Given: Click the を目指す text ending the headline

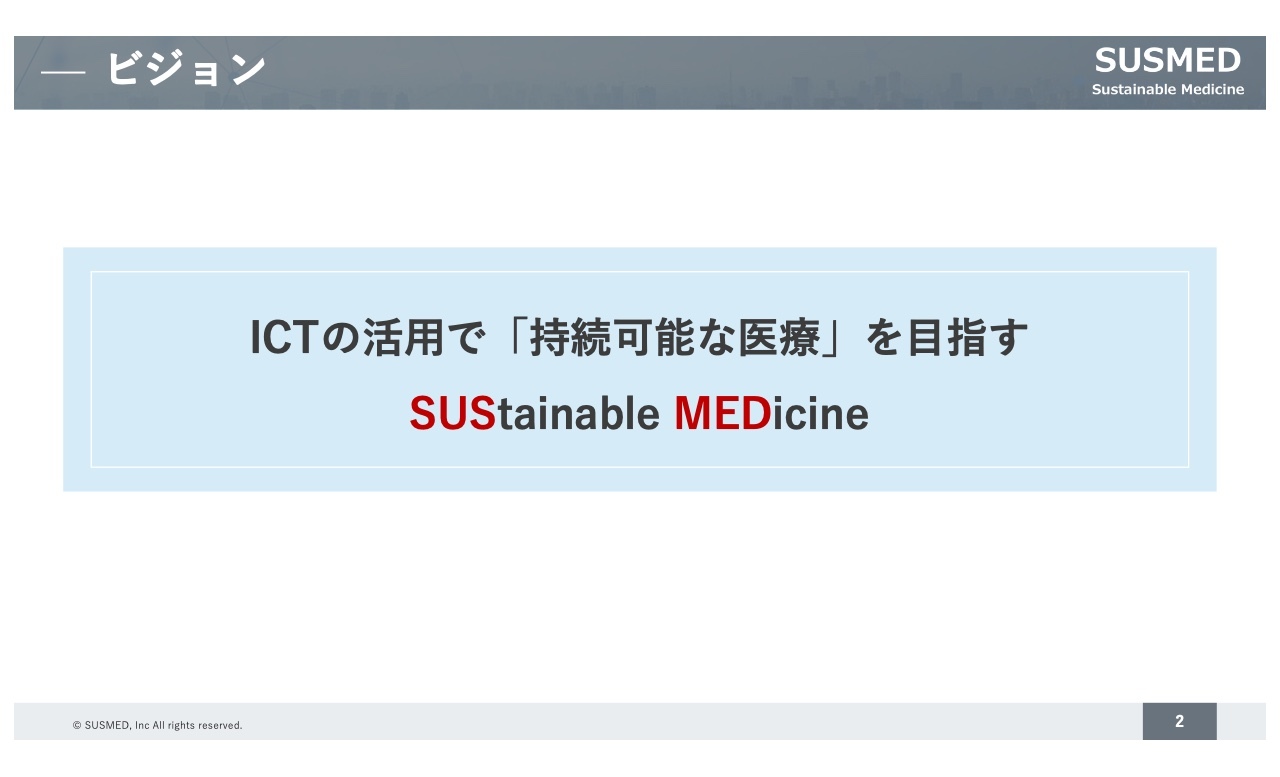Looking at the screenshot, I should [x=946, y=339].
